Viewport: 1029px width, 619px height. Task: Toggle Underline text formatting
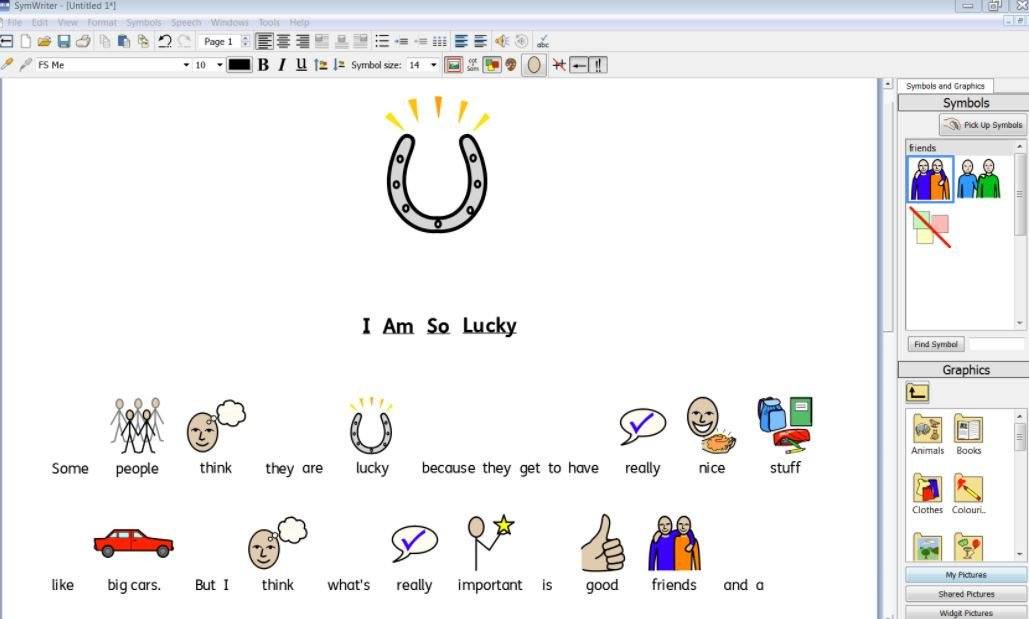click(x=301, y=65)
